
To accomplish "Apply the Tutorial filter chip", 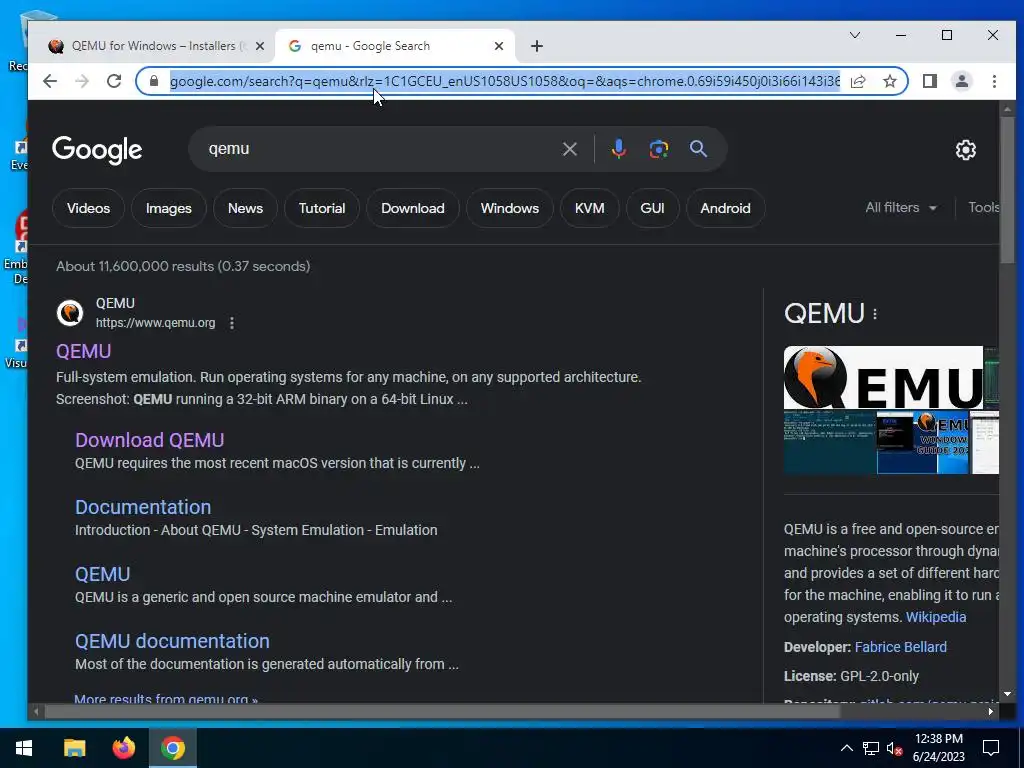I will (322, 208).
